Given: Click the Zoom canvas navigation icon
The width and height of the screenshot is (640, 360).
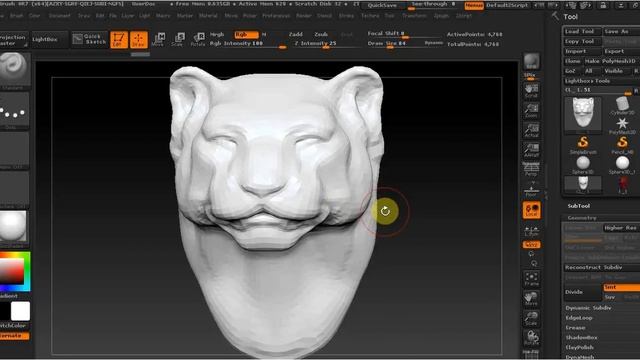Looking at the screenshot, I should point(531,111).
